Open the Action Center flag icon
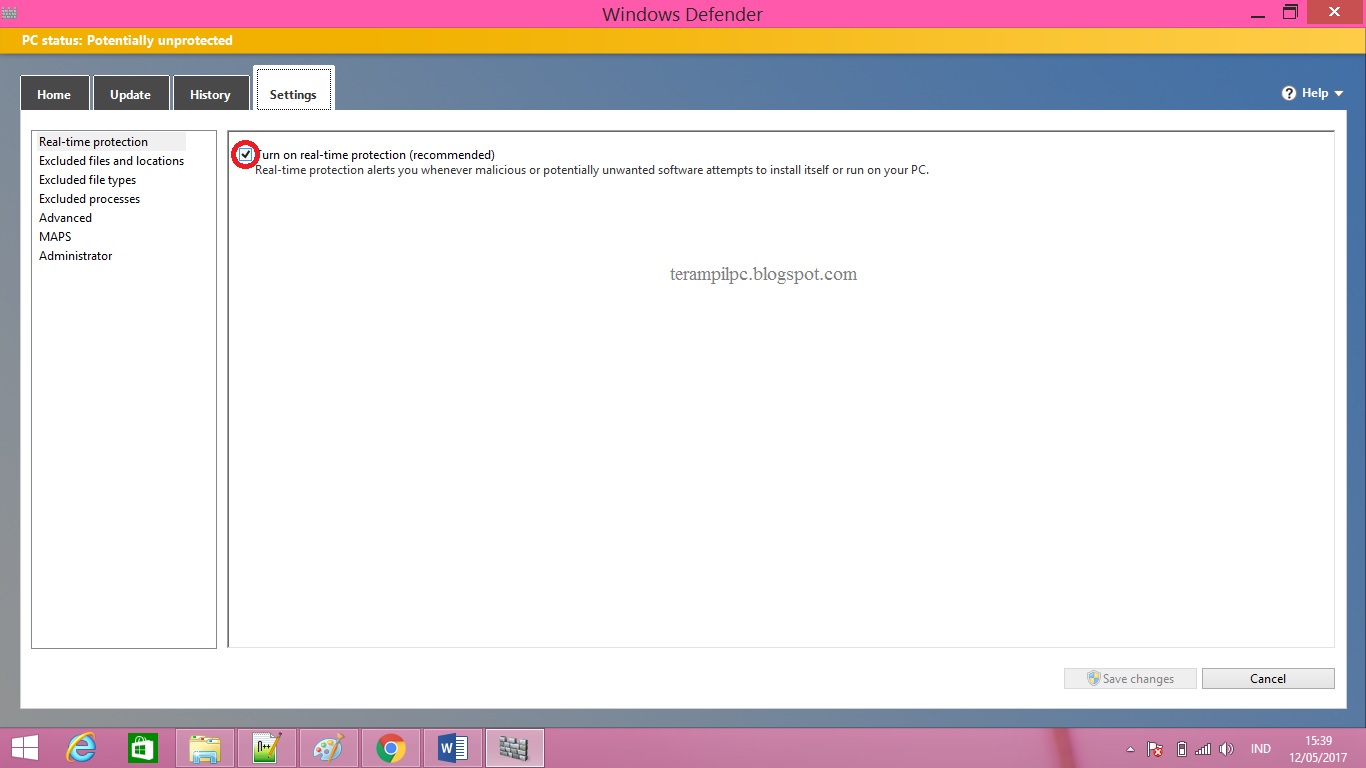The height and width of the screenshot is (768, 1366). (1155, 749)
